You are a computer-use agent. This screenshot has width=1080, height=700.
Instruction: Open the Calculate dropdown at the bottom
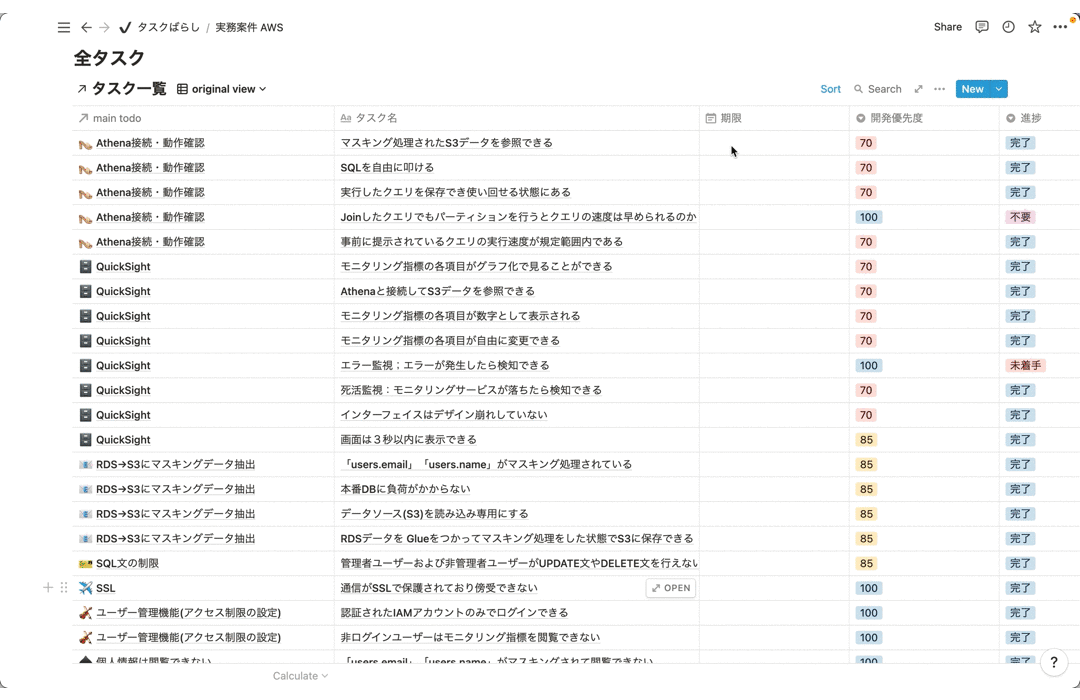[x=299, y=676]
